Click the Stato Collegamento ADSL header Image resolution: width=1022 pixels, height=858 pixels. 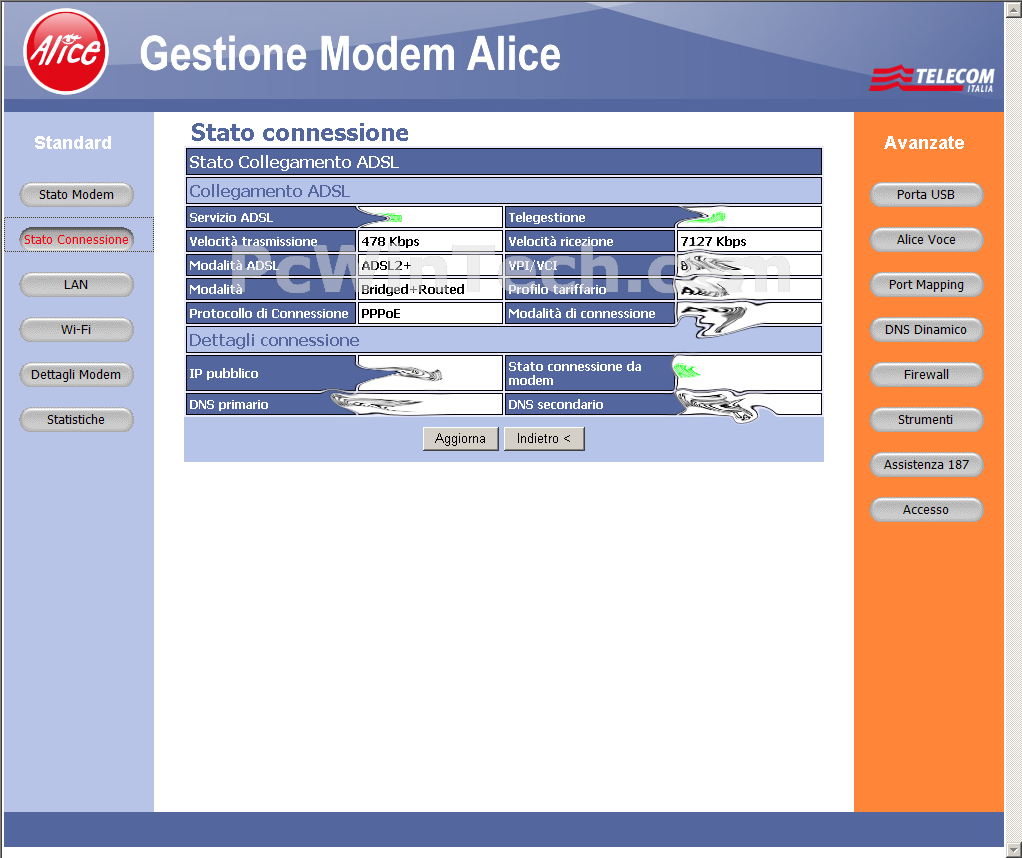pos(293,162)
